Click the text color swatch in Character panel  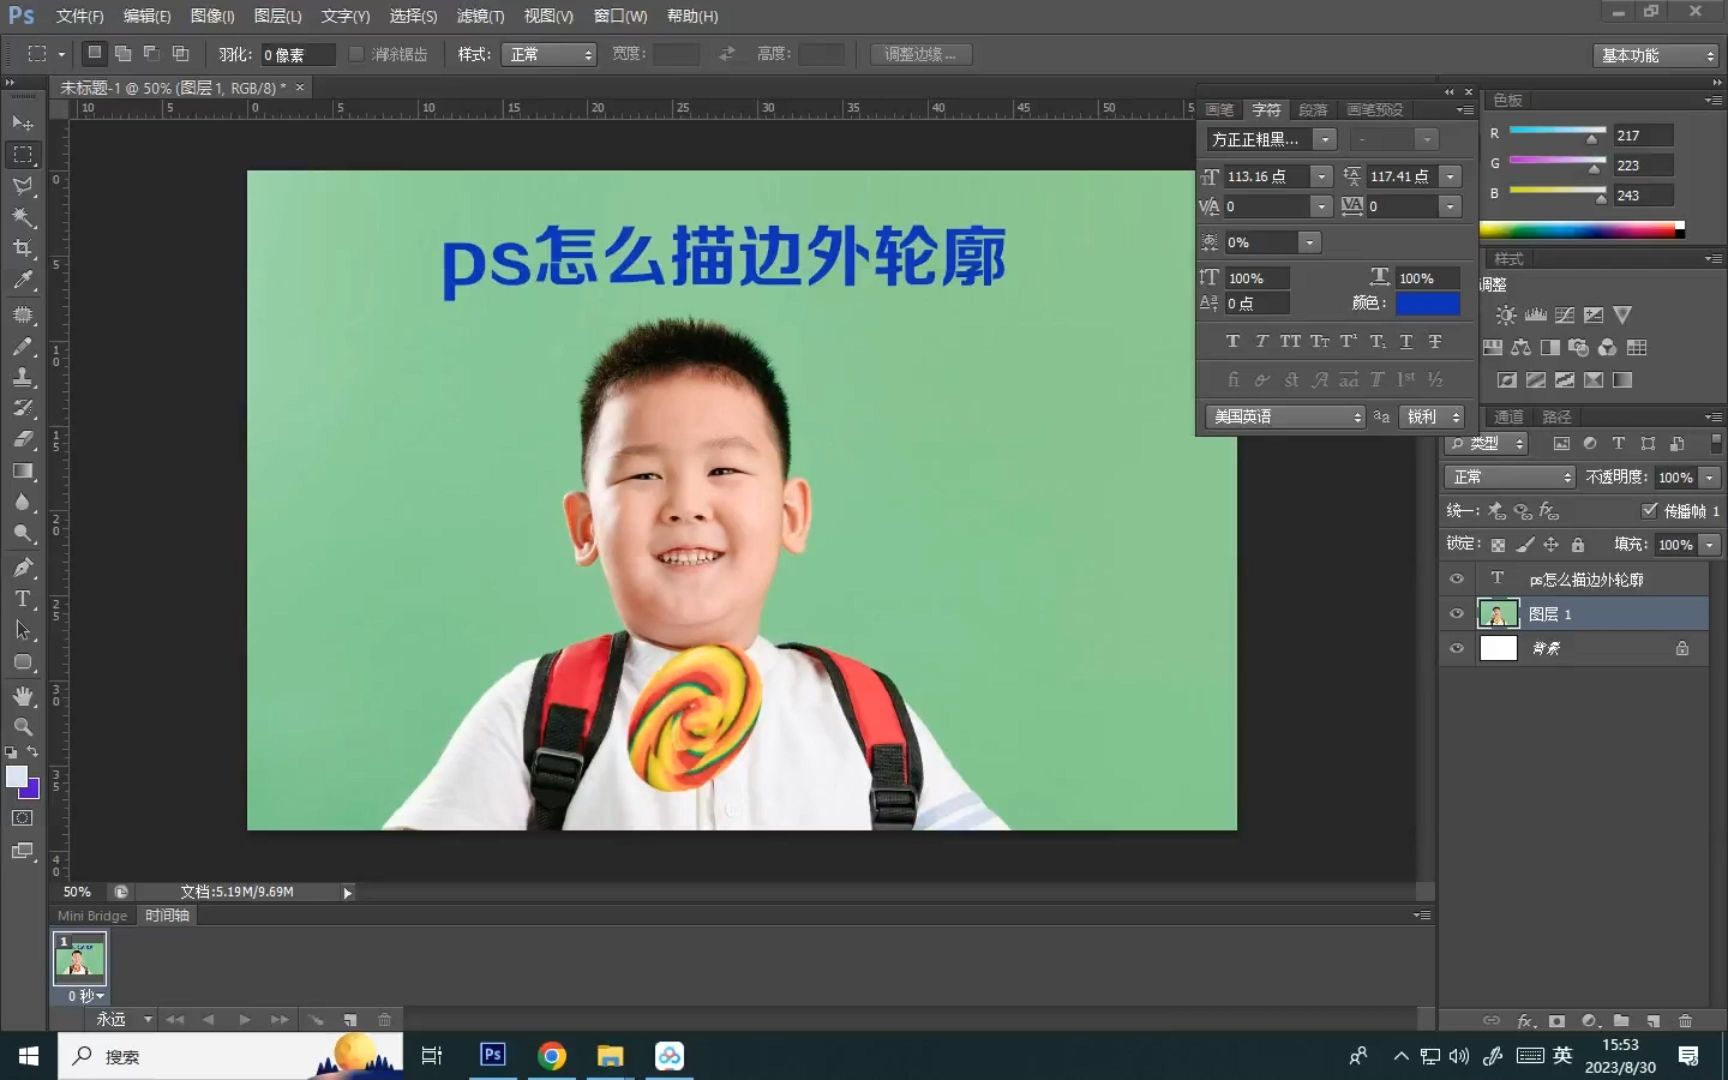[x=1428, y=303]
